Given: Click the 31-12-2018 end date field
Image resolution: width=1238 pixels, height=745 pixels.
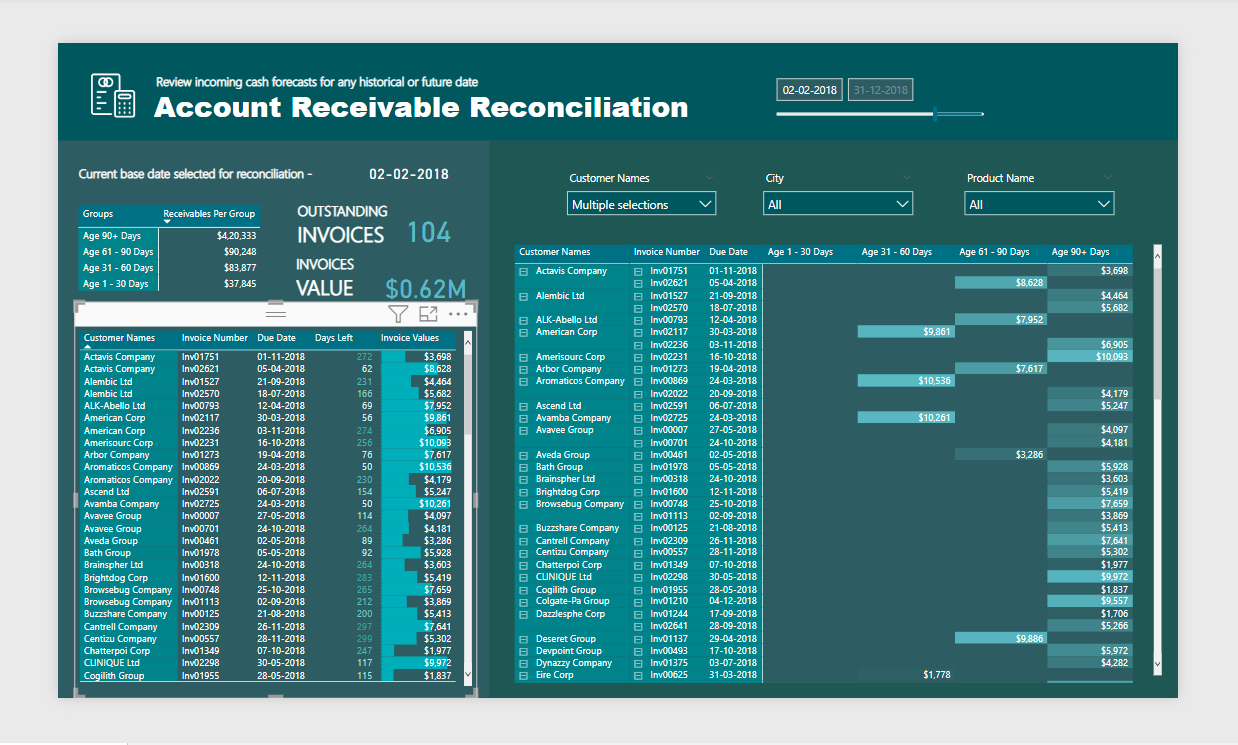Looking at the screenshot, I should coord(880,90).
